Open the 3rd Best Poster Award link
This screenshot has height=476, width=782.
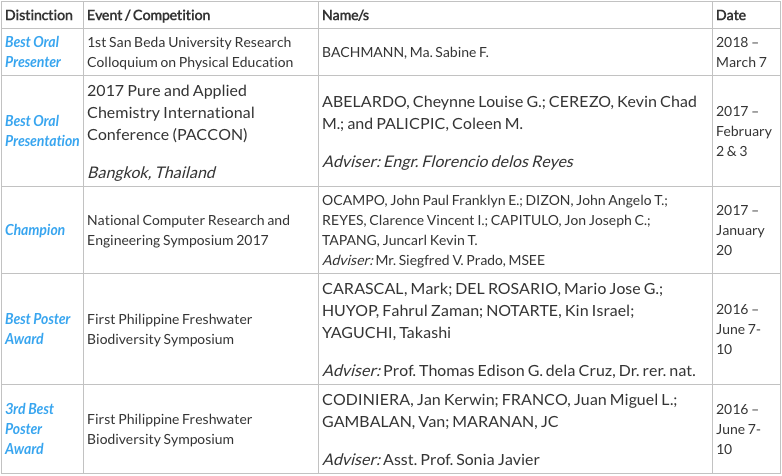coord(29,429)
